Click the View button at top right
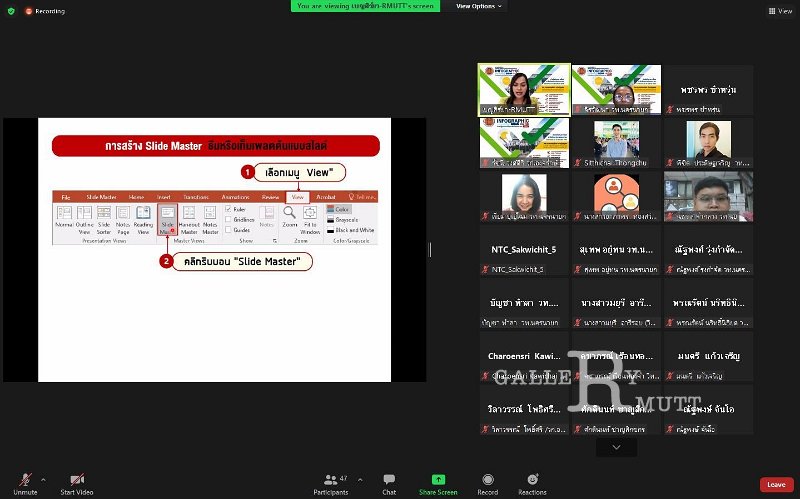 [x=780, y=11]
